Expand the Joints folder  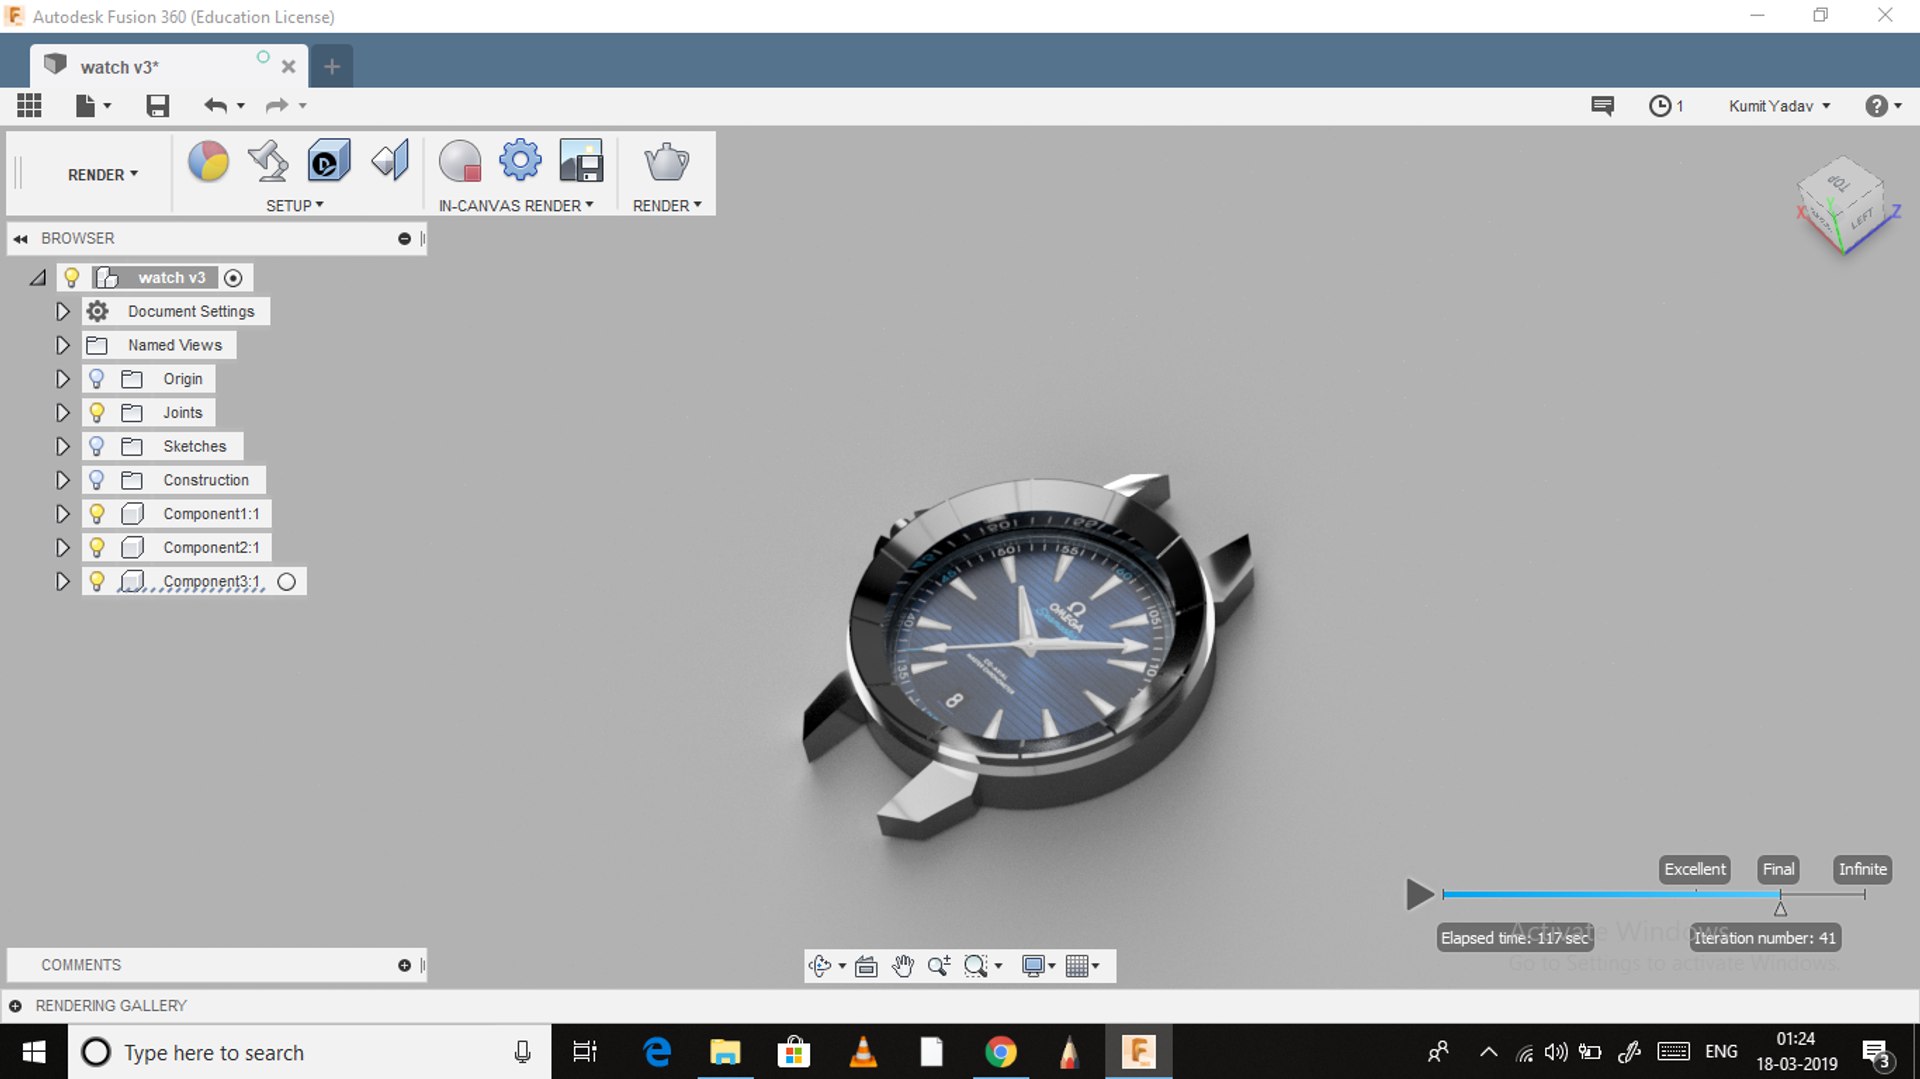[x=62, y=412]
